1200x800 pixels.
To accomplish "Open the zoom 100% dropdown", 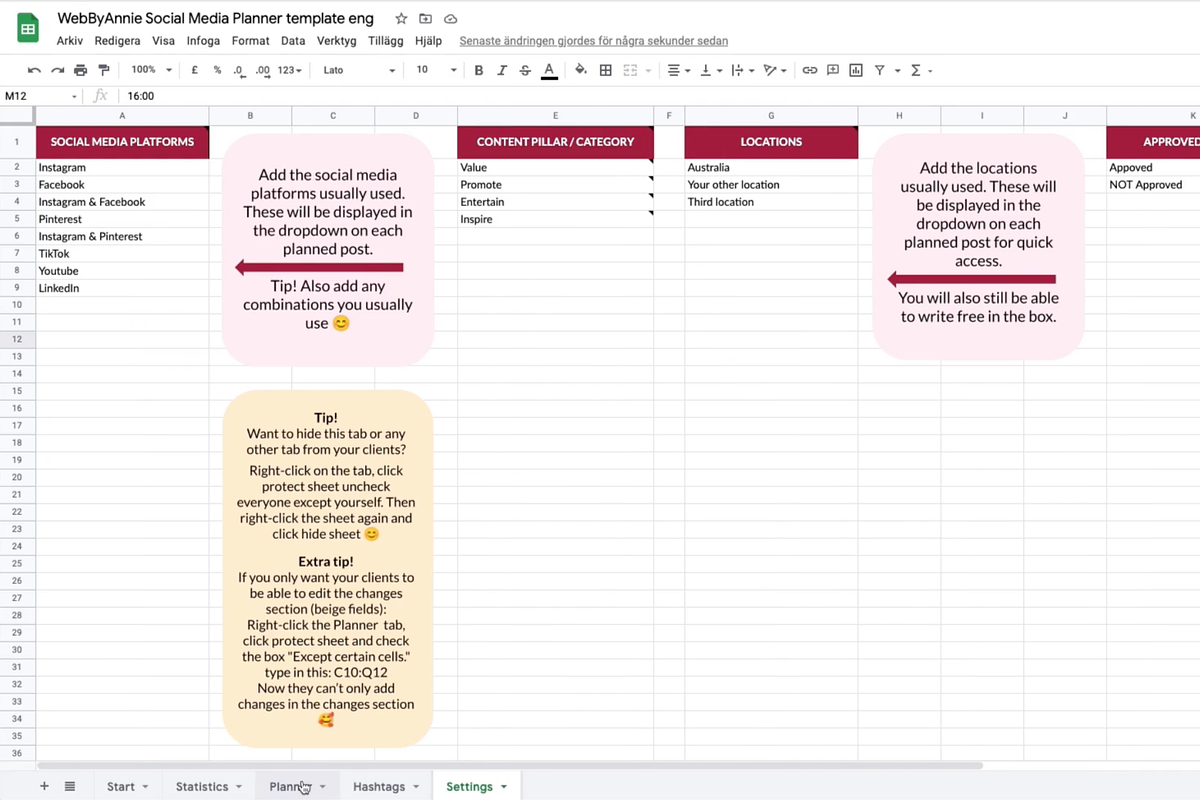I will 152,70.
